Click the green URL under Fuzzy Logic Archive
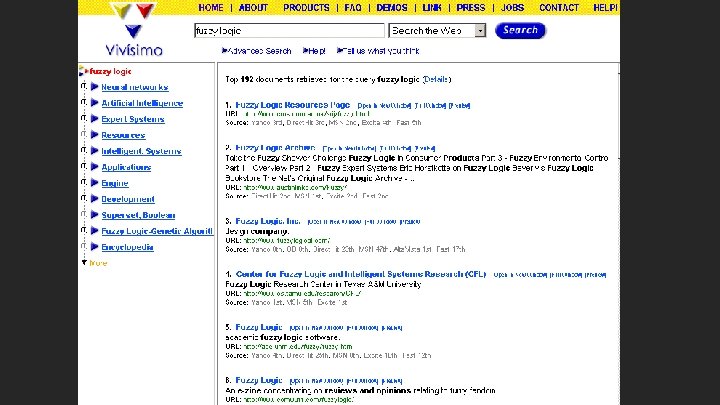This screenshot has width=720, height=405. [295, 187]
